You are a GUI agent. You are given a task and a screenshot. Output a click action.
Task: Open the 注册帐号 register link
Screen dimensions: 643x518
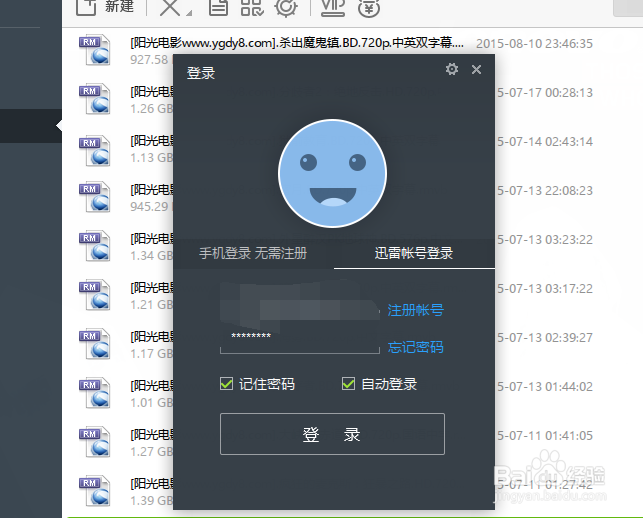pyautogui.click(x=415, y=310)
